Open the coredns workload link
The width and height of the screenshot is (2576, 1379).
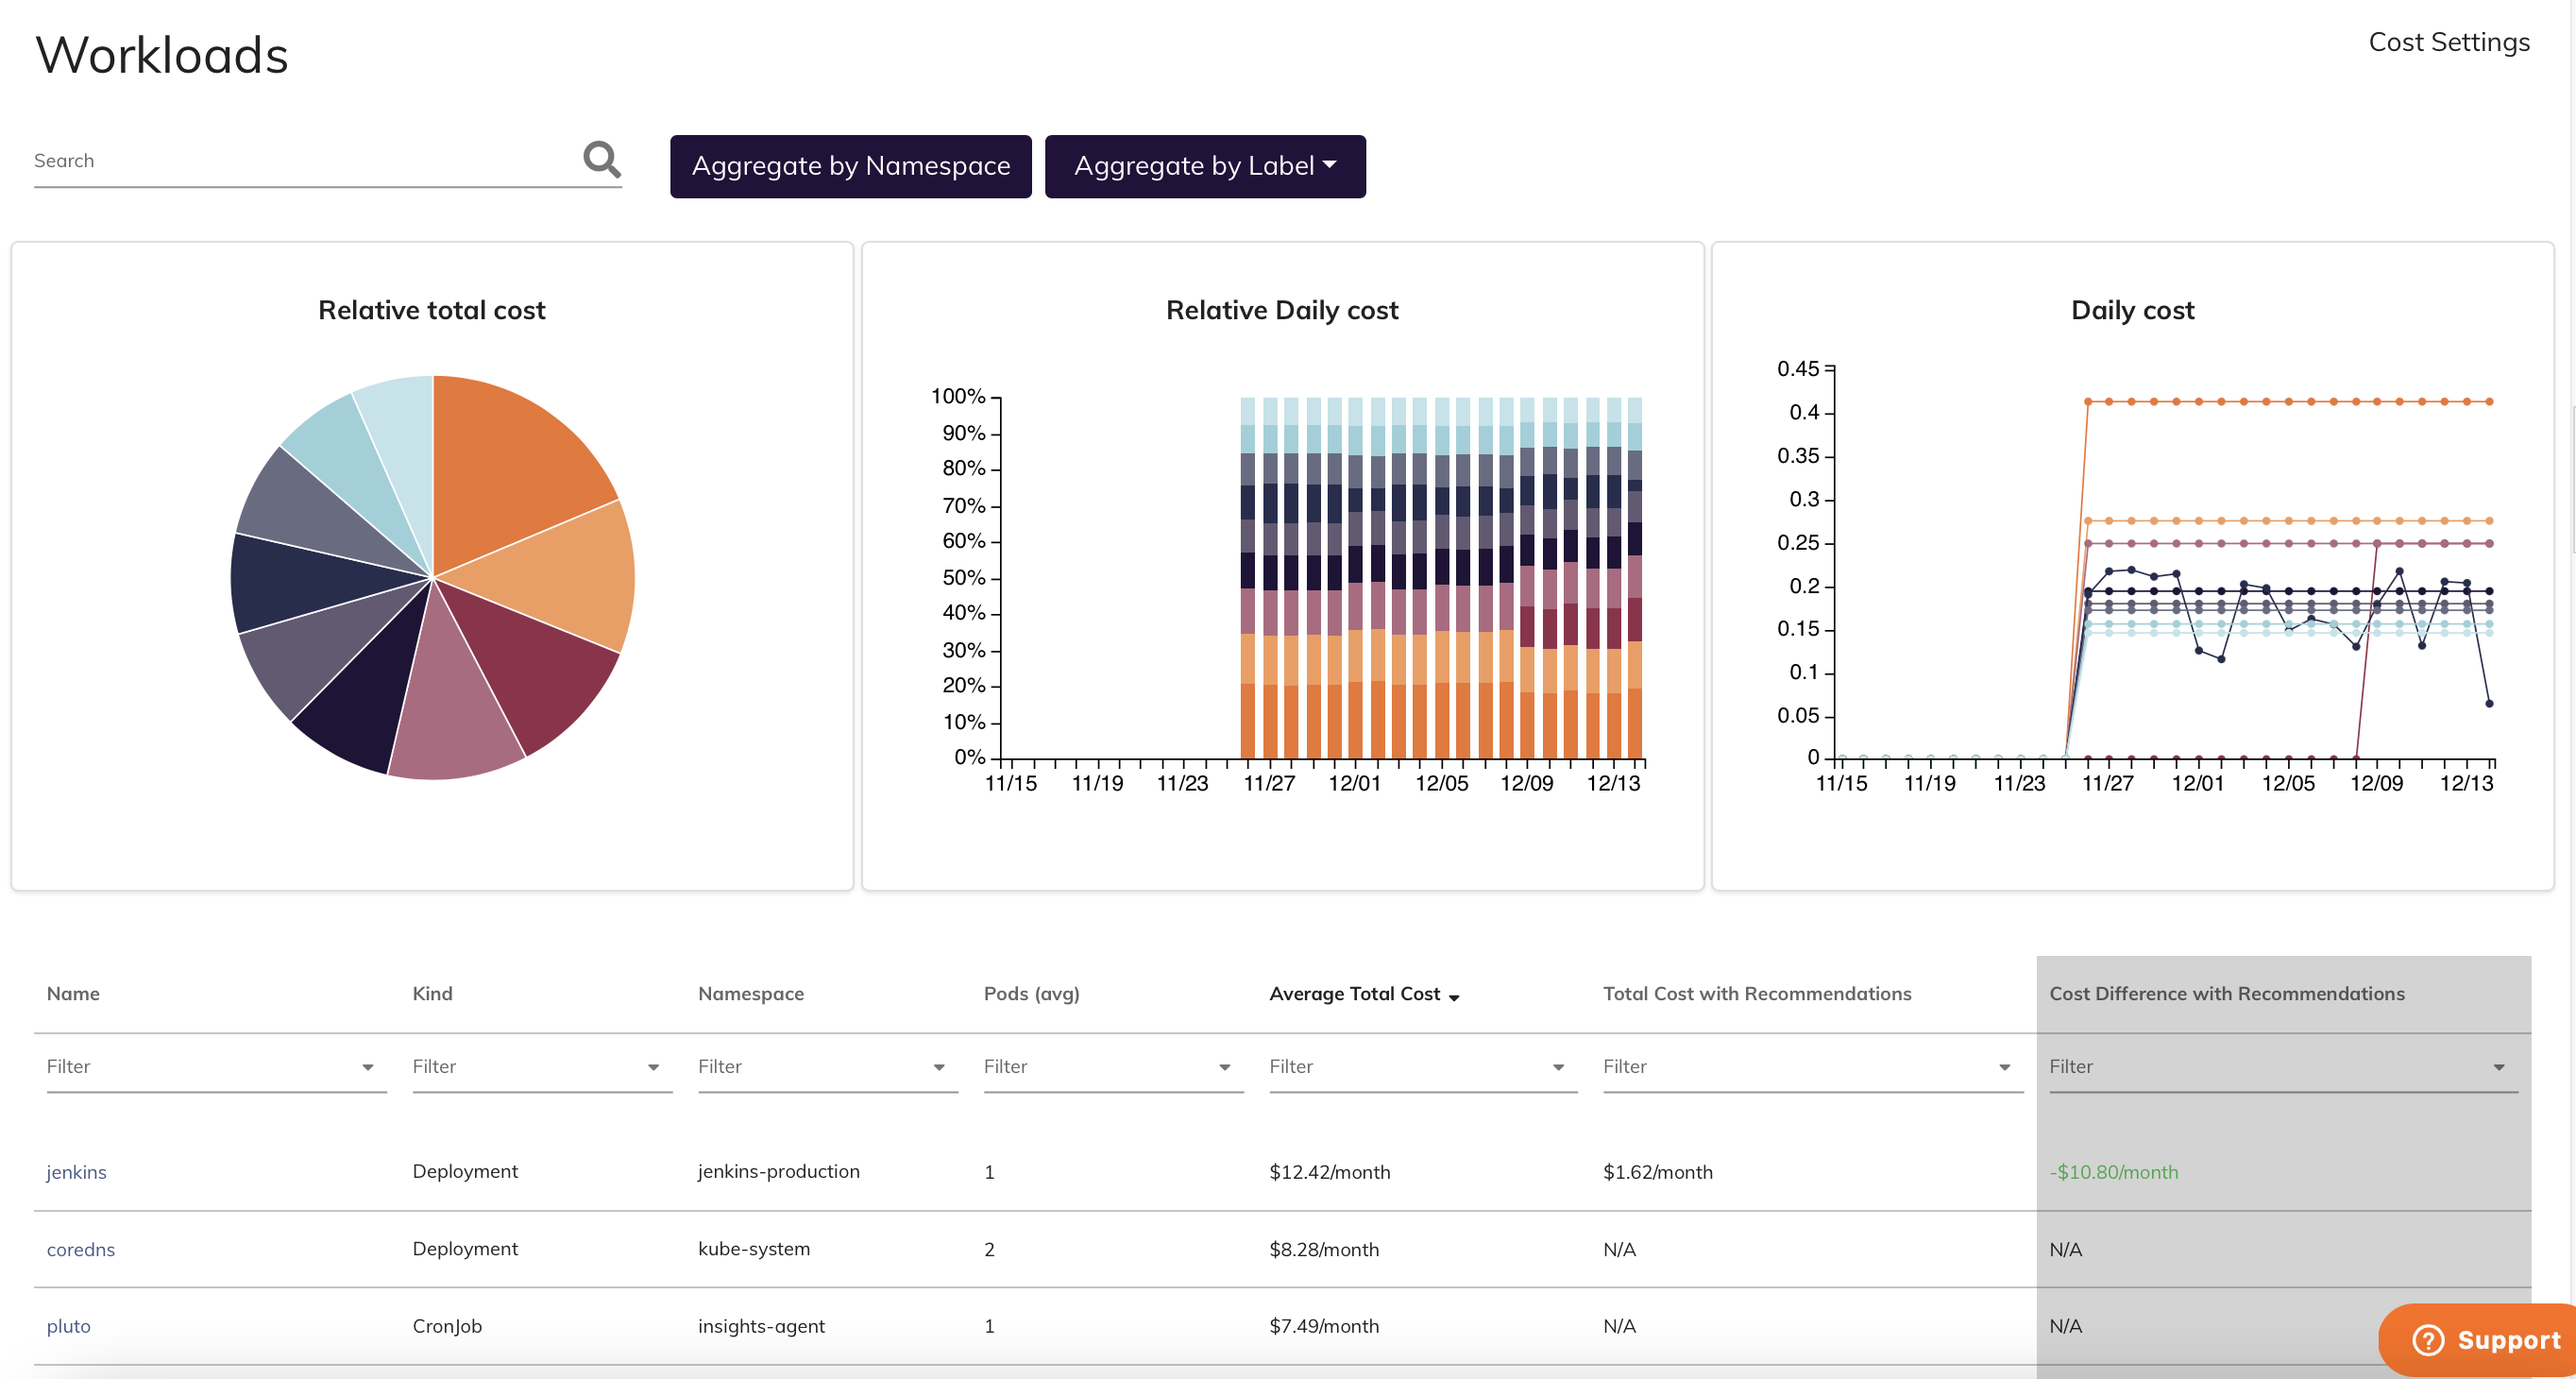pos(80,1249)
